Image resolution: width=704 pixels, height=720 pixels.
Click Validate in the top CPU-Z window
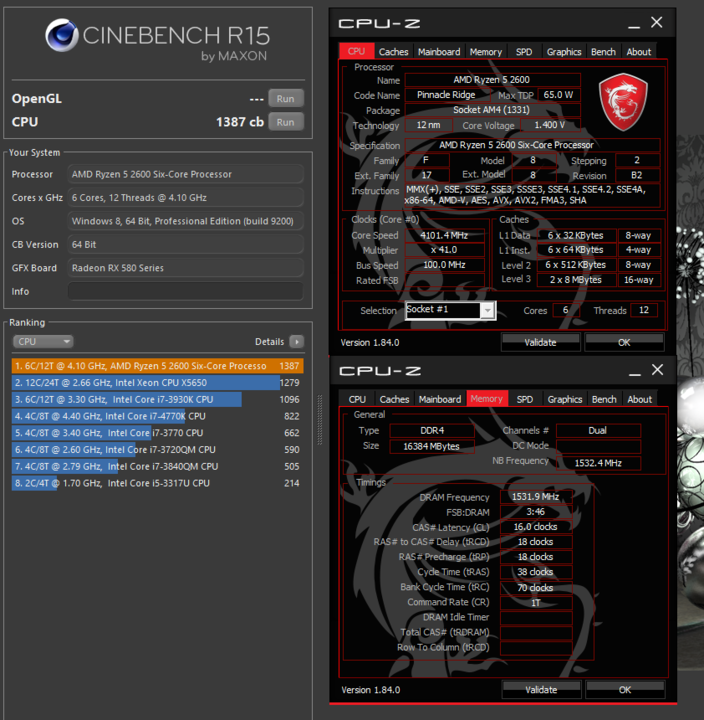point(541,343)
